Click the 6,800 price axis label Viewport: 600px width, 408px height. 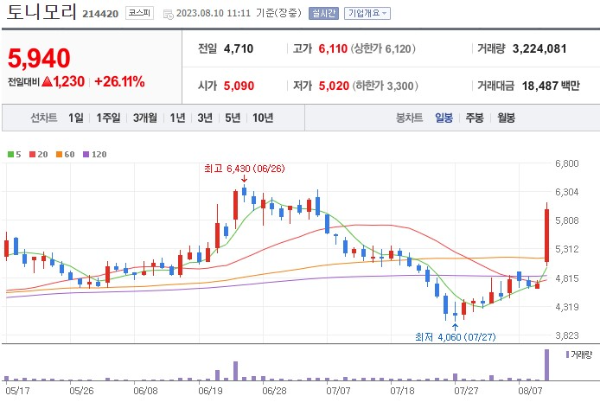tap(567, 164)
